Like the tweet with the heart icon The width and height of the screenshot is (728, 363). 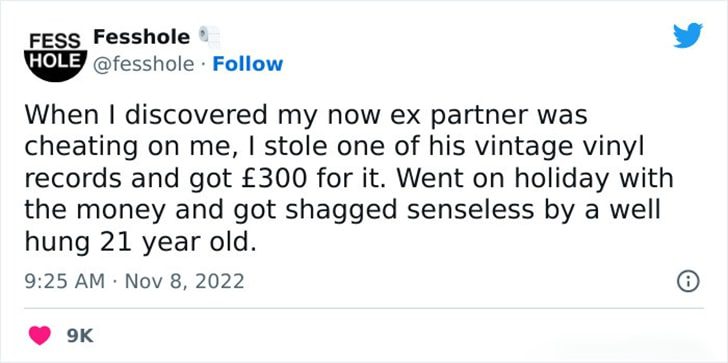pos(40,335)
